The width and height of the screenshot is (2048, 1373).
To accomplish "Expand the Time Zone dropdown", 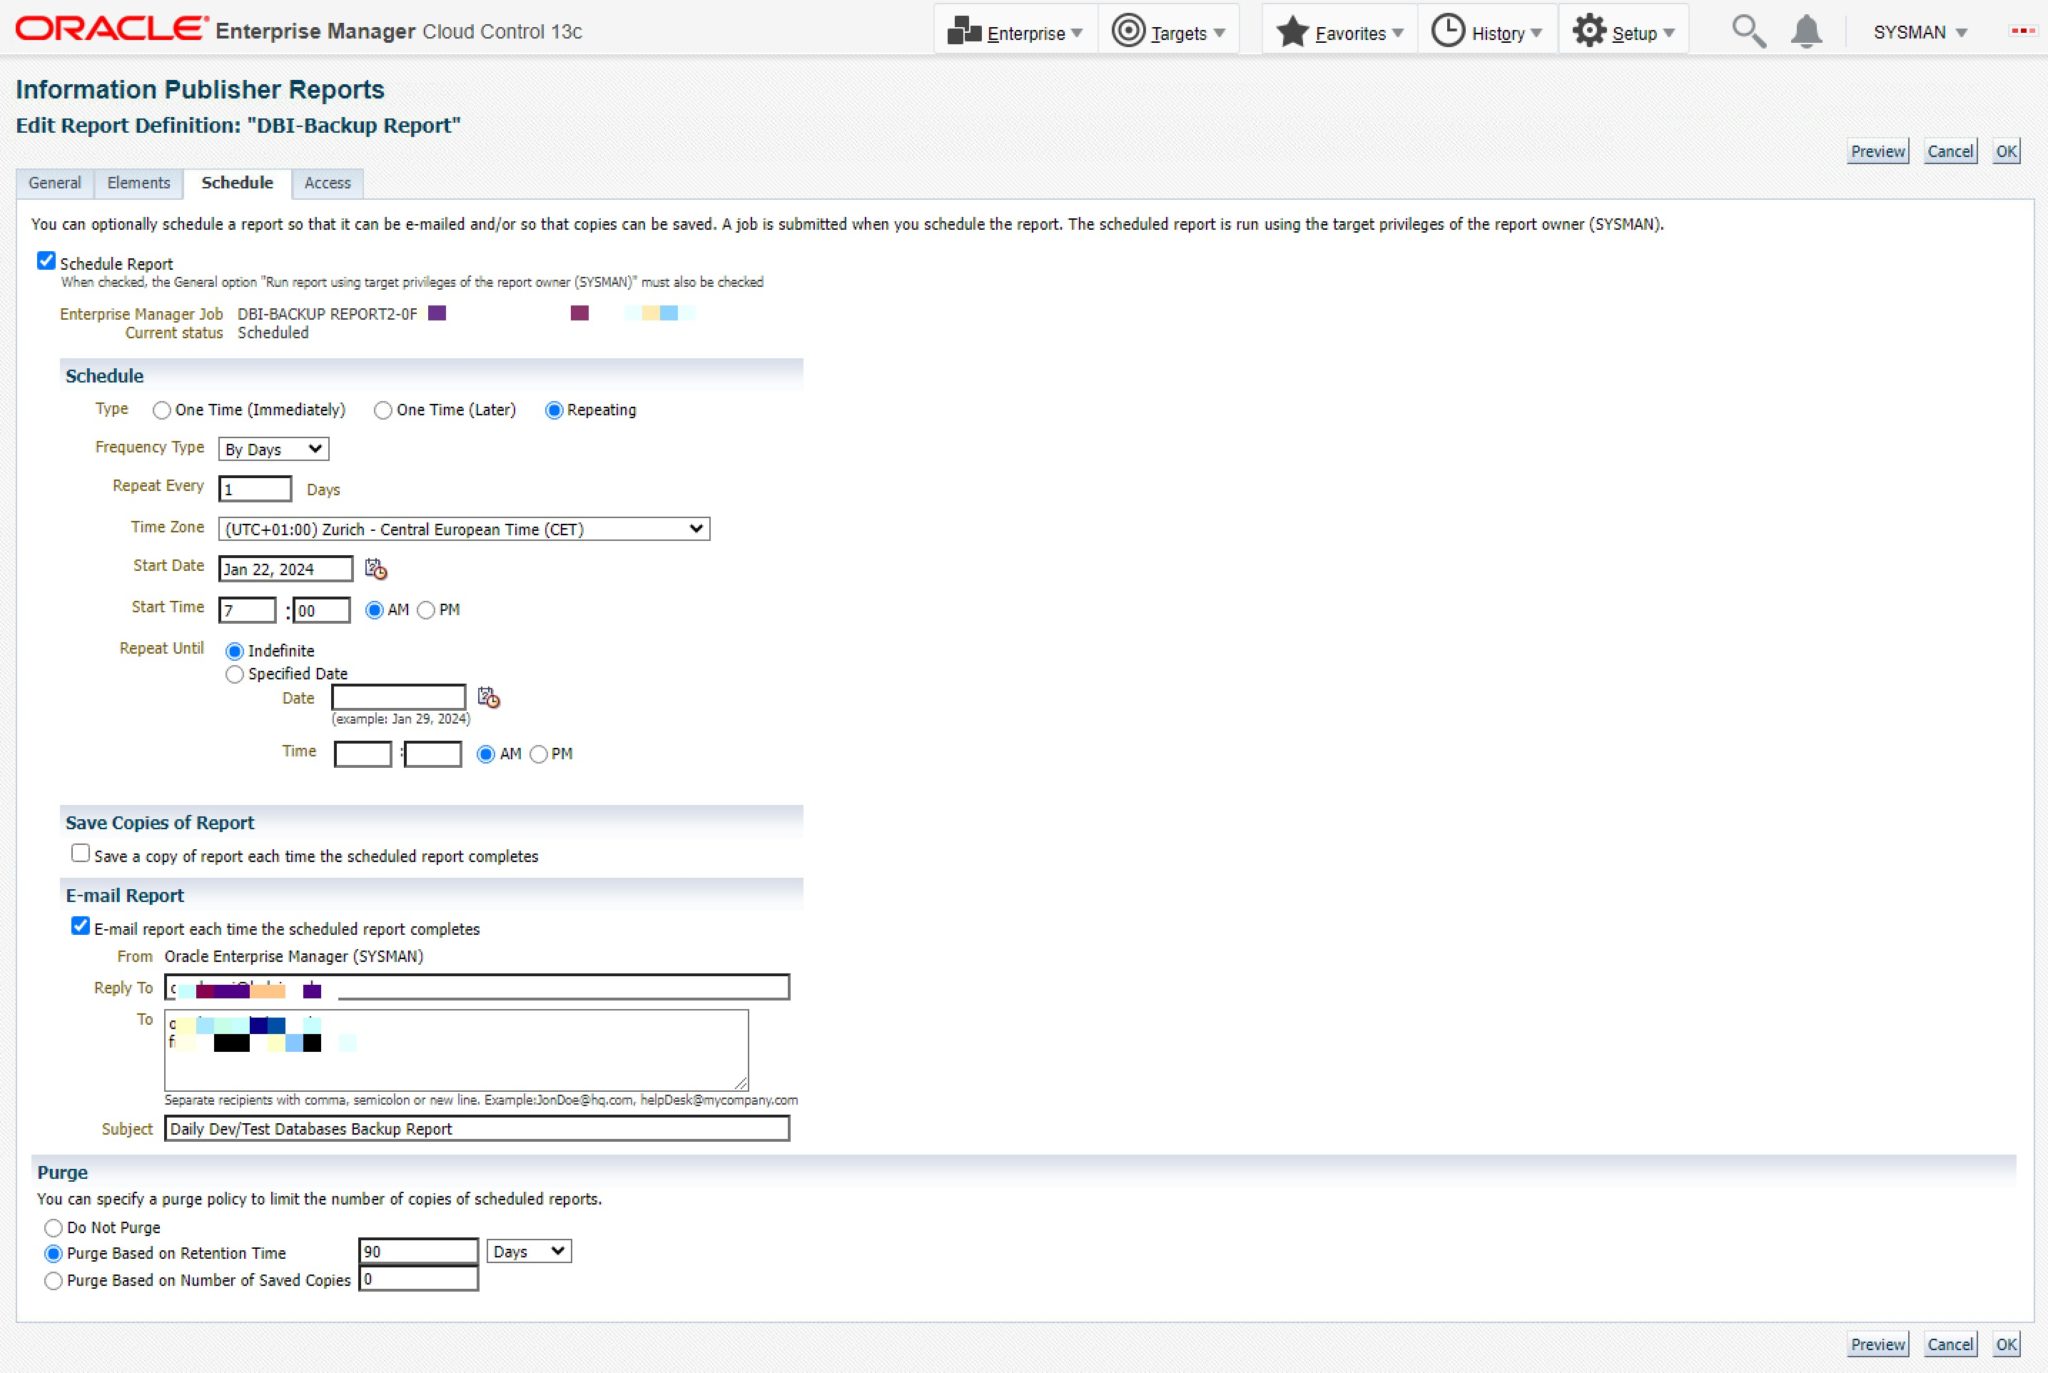I will (464, 529).
